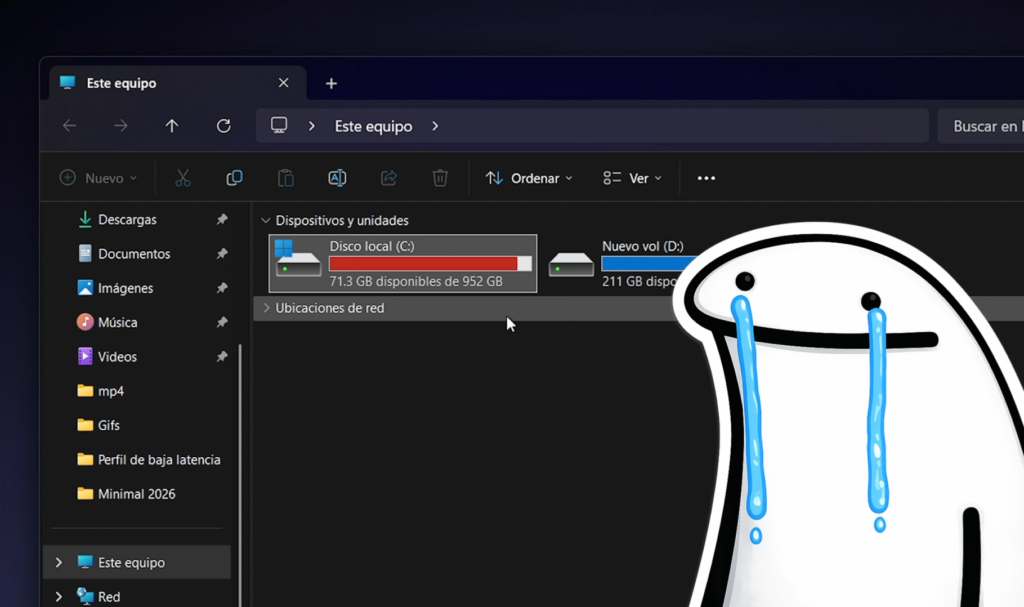Refresh the Este equipo view
The height and width of the screenshot is (607, 1024).
[x=223, y=125]
